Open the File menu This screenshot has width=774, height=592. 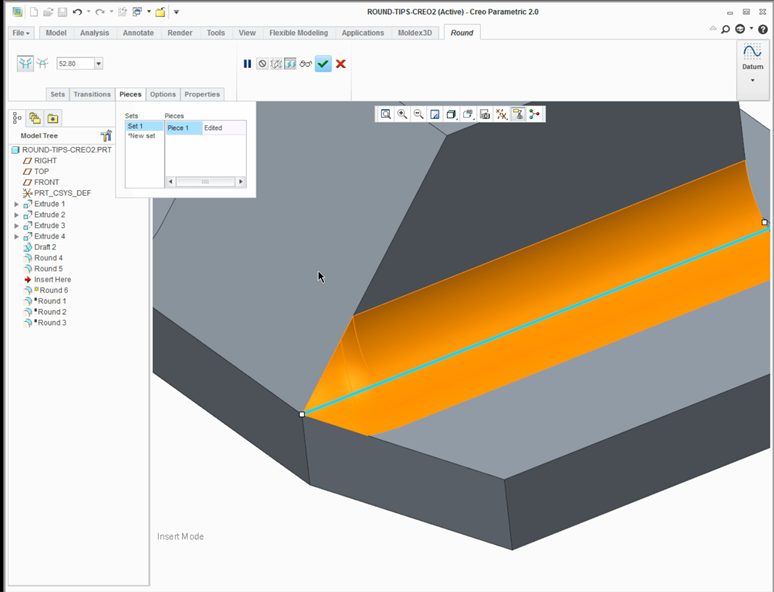coord(21,33)
